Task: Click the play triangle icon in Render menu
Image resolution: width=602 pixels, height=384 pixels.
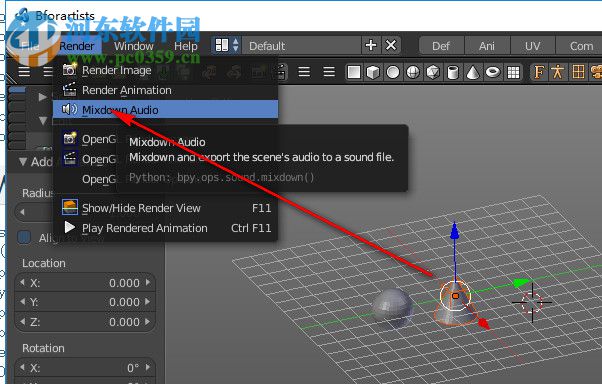Action: coord(69,227)
